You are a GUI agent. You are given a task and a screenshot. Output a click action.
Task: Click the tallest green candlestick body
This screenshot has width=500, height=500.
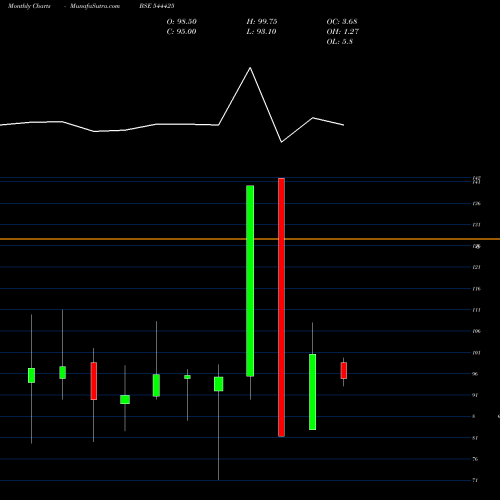[x=250, y=281]
